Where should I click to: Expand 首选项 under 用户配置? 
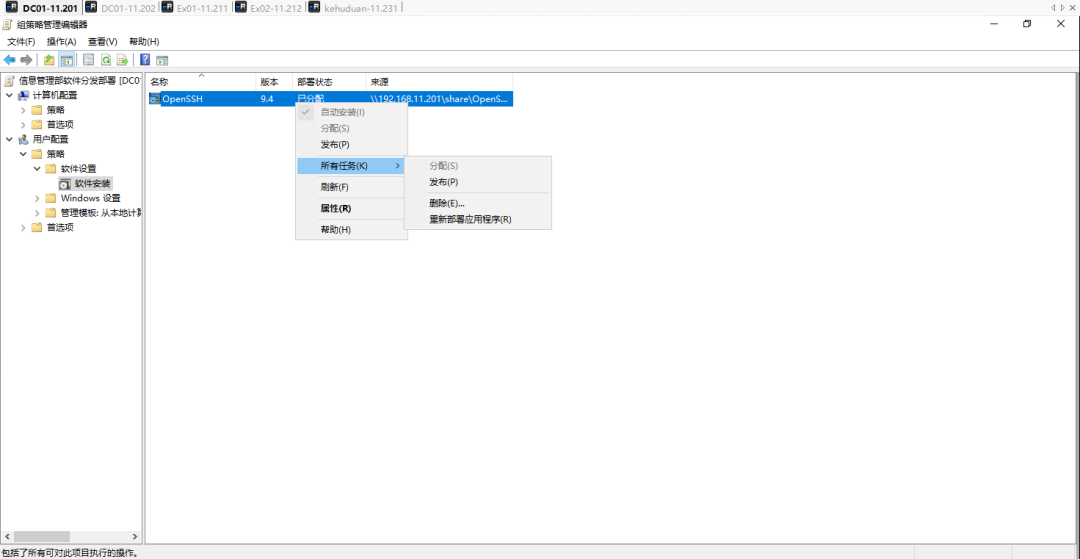click(23, 227)
